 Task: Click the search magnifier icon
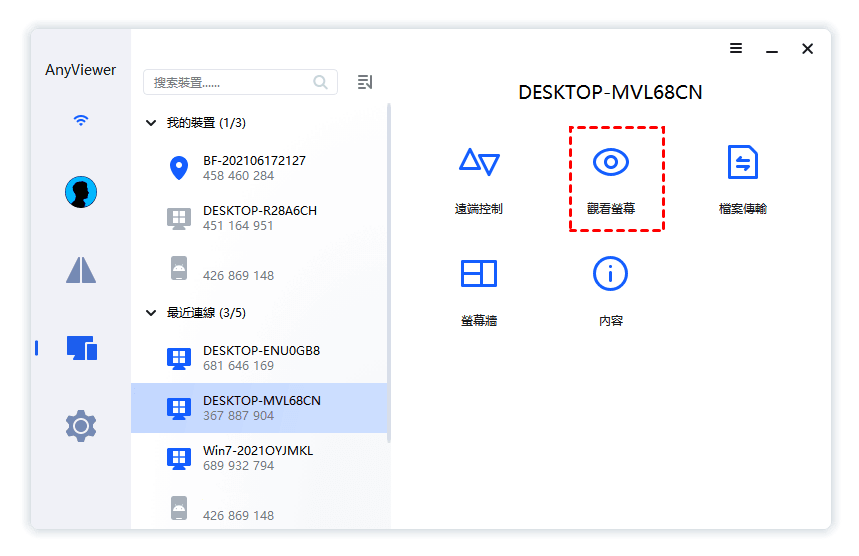pos(321,82)
